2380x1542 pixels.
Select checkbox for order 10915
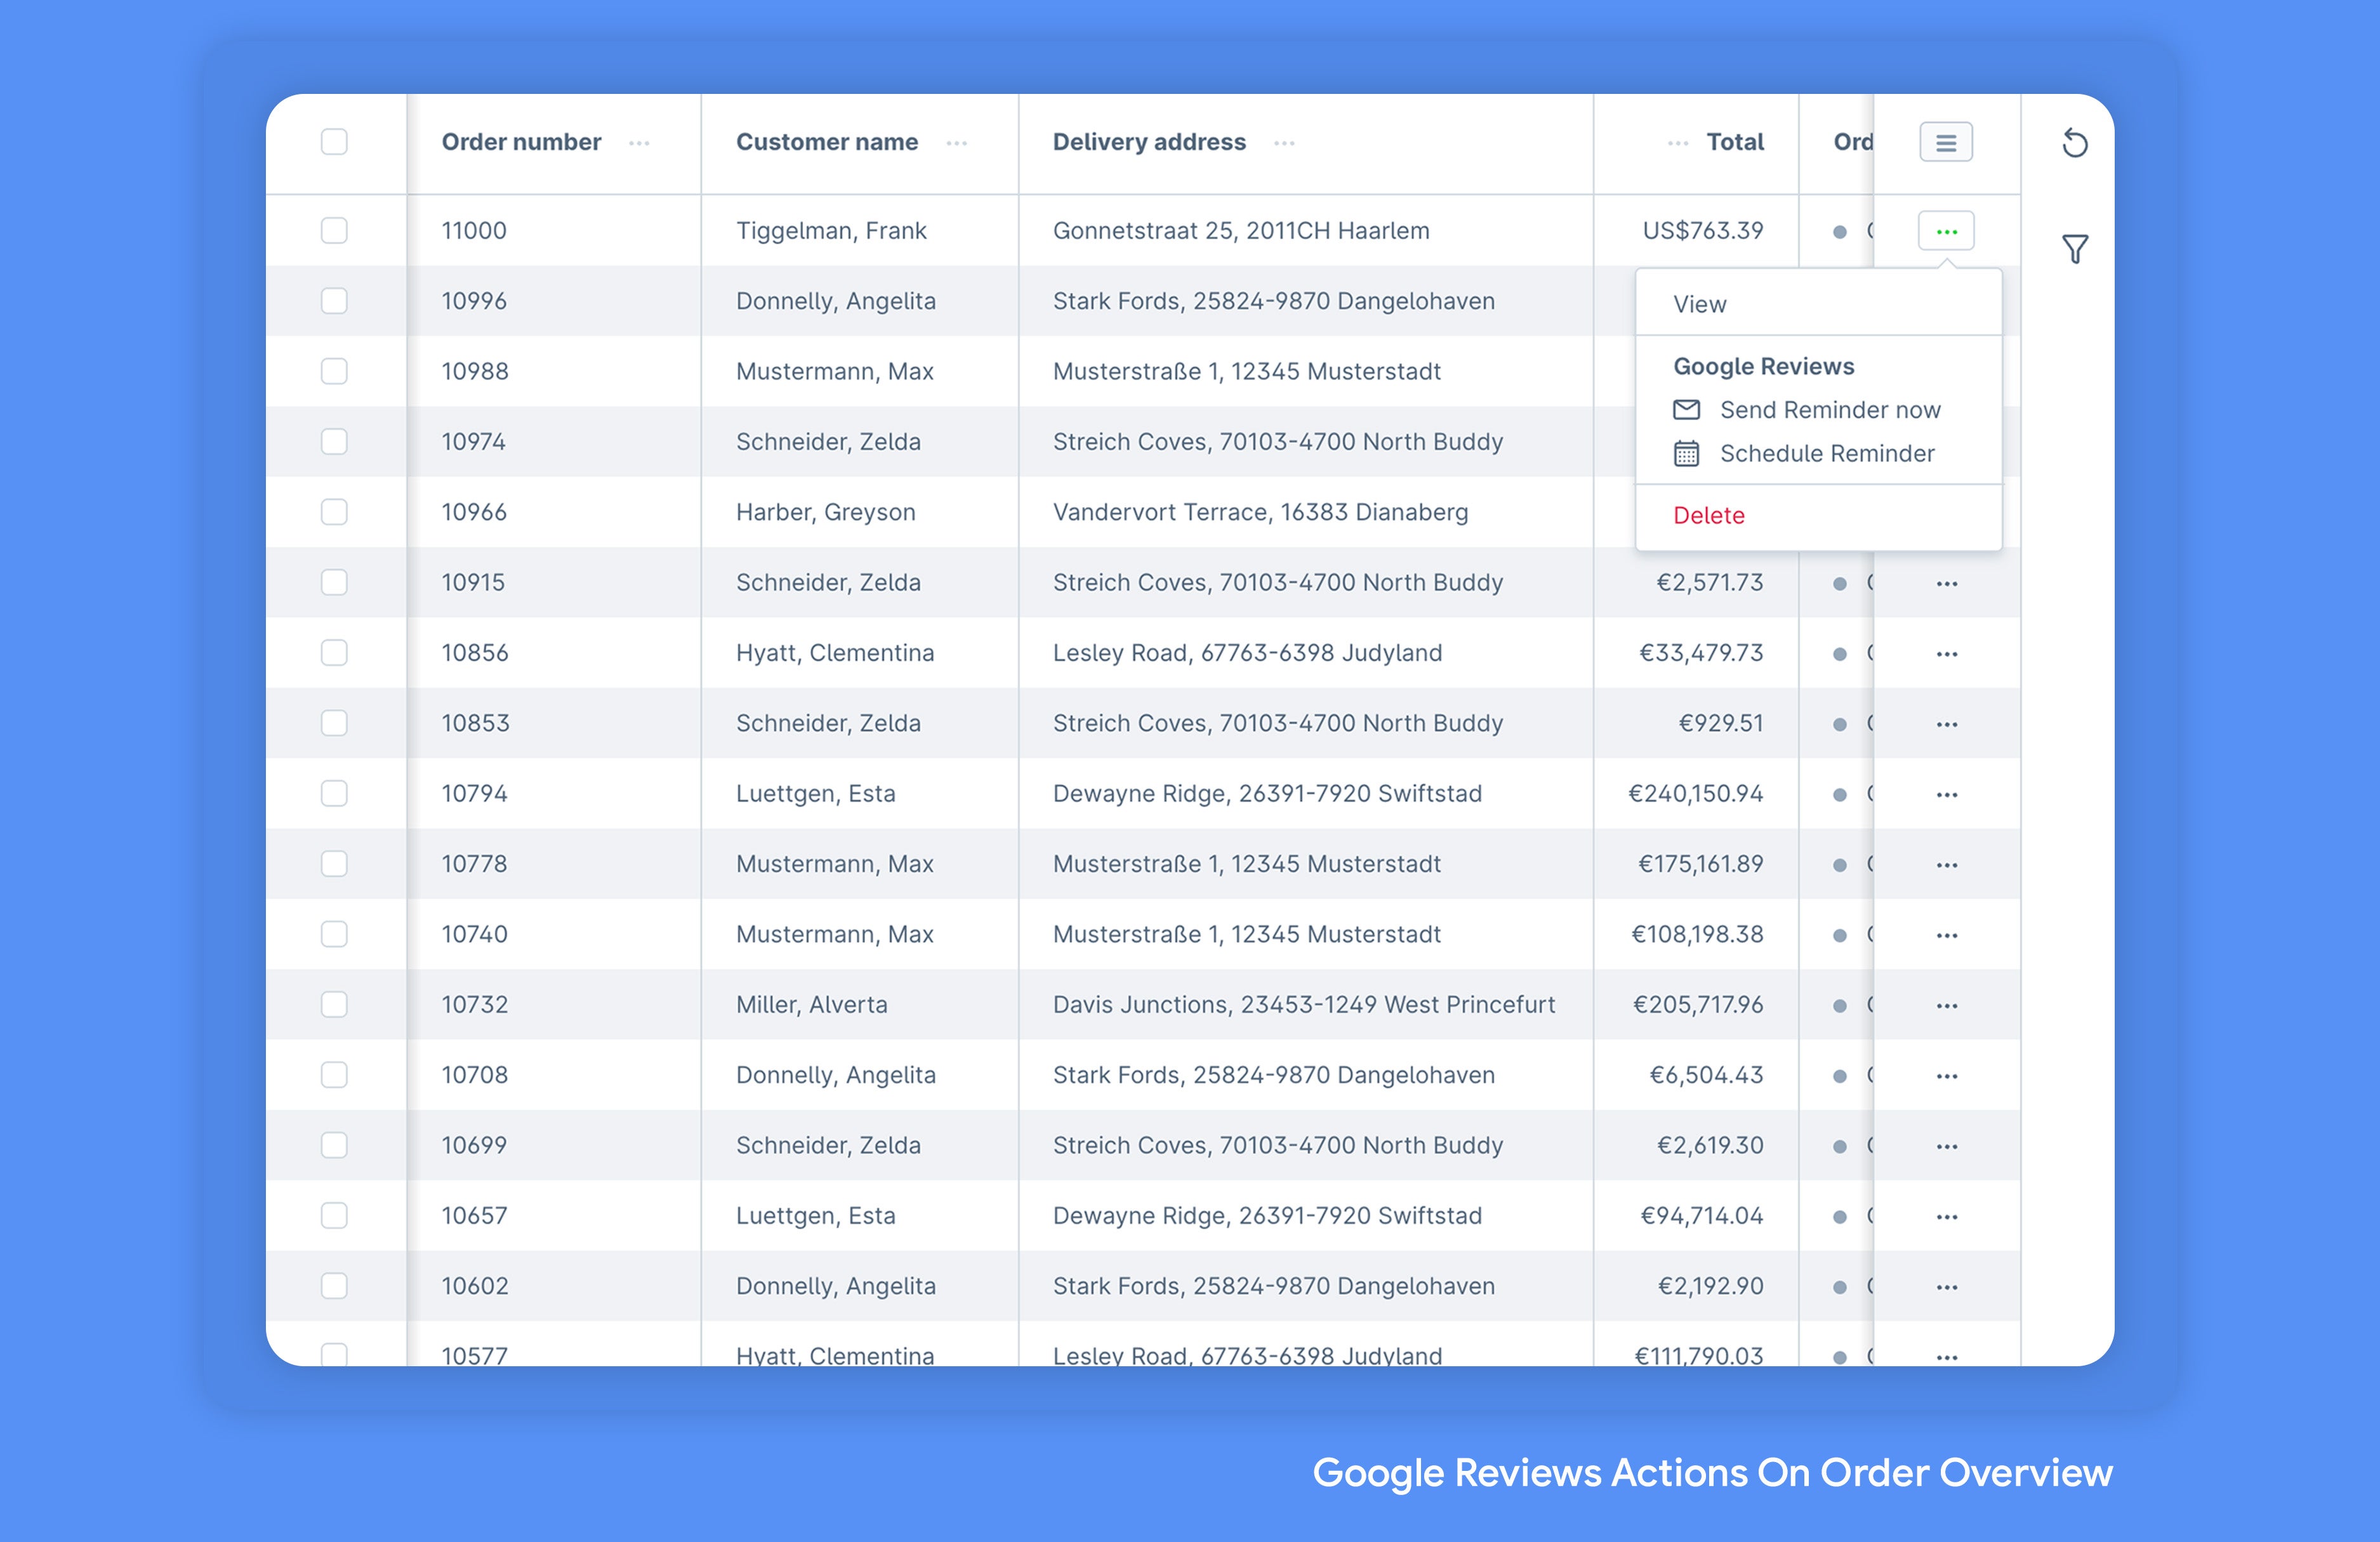pyautogui.click(x=334, y=582)
